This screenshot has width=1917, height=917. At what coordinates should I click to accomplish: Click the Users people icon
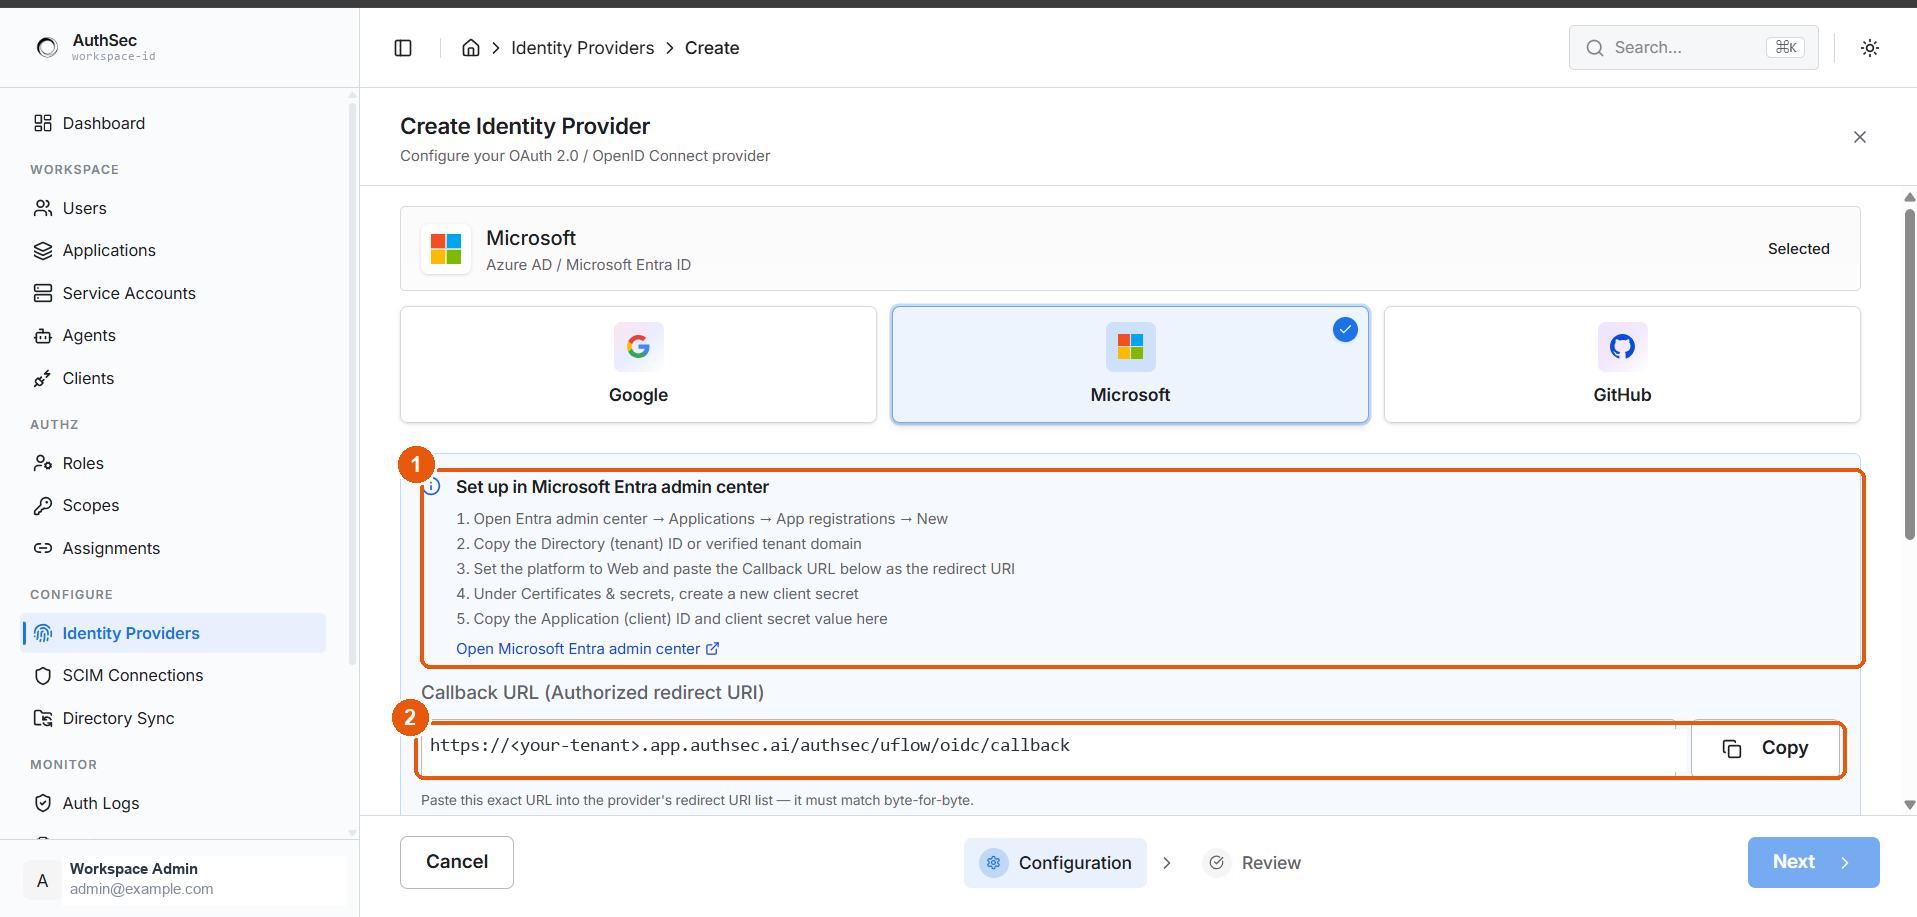coord(43,208)
